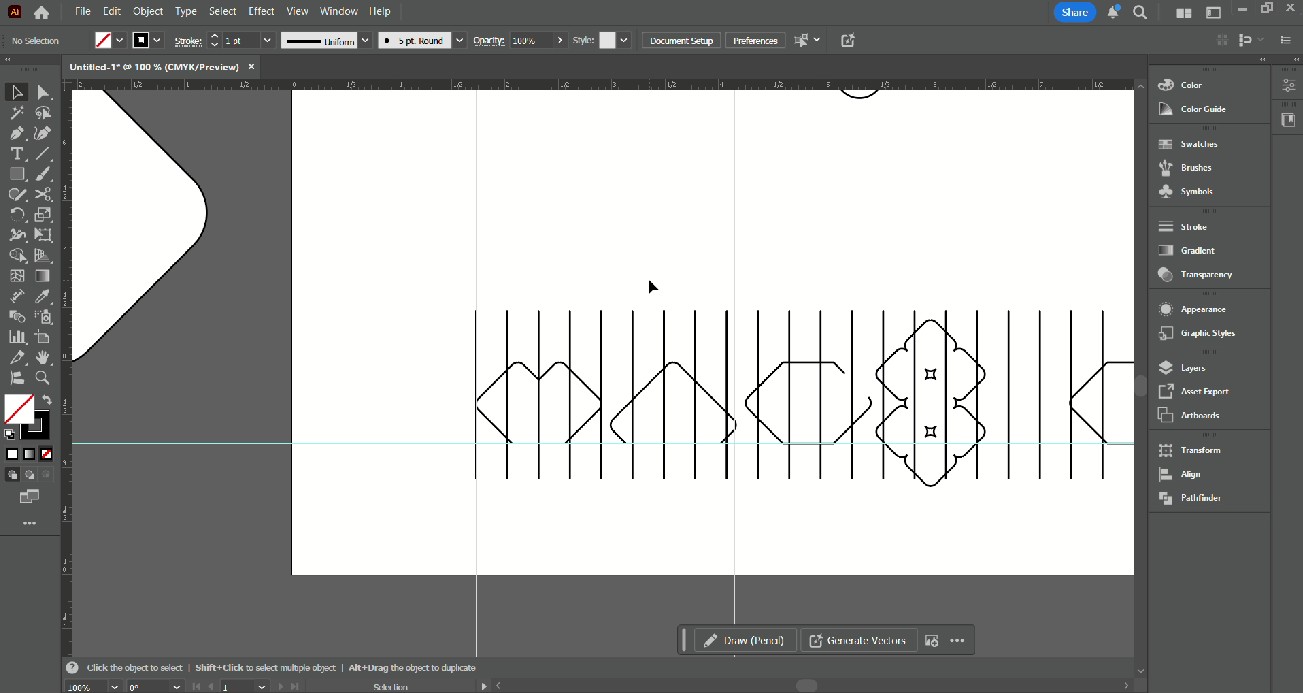Image resolution: width=1303 pixels, height=693 pixels.
Task: Activate the Line Segment tool
Action: coord(43,154)
